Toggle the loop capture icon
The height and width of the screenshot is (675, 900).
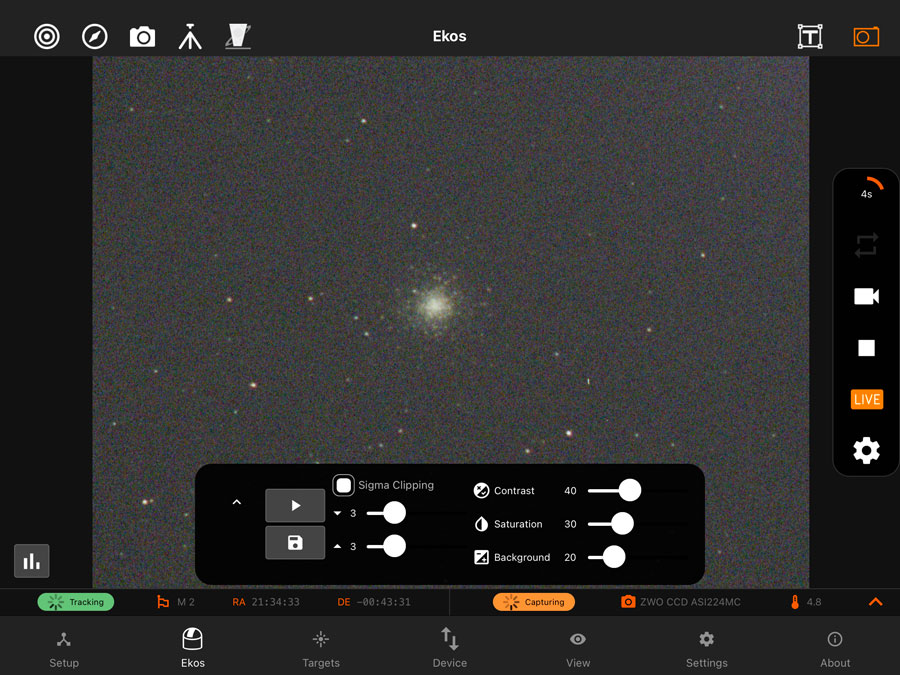866,245
